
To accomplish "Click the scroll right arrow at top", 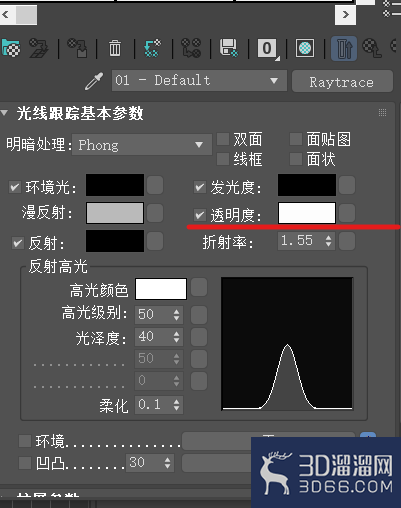I will coord(345,15).
